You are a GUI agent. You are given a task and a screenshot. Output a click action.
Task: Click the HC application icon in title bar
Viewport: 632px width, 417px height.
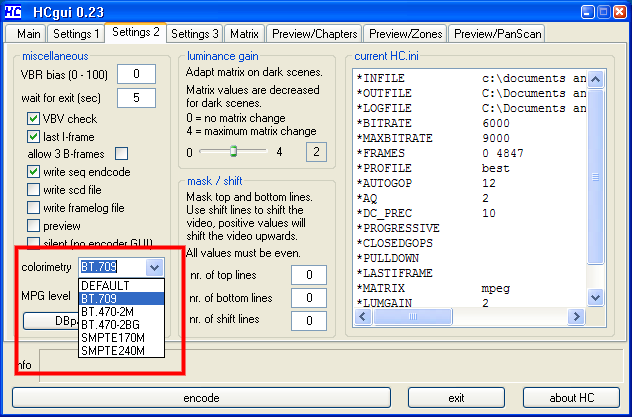12,12
